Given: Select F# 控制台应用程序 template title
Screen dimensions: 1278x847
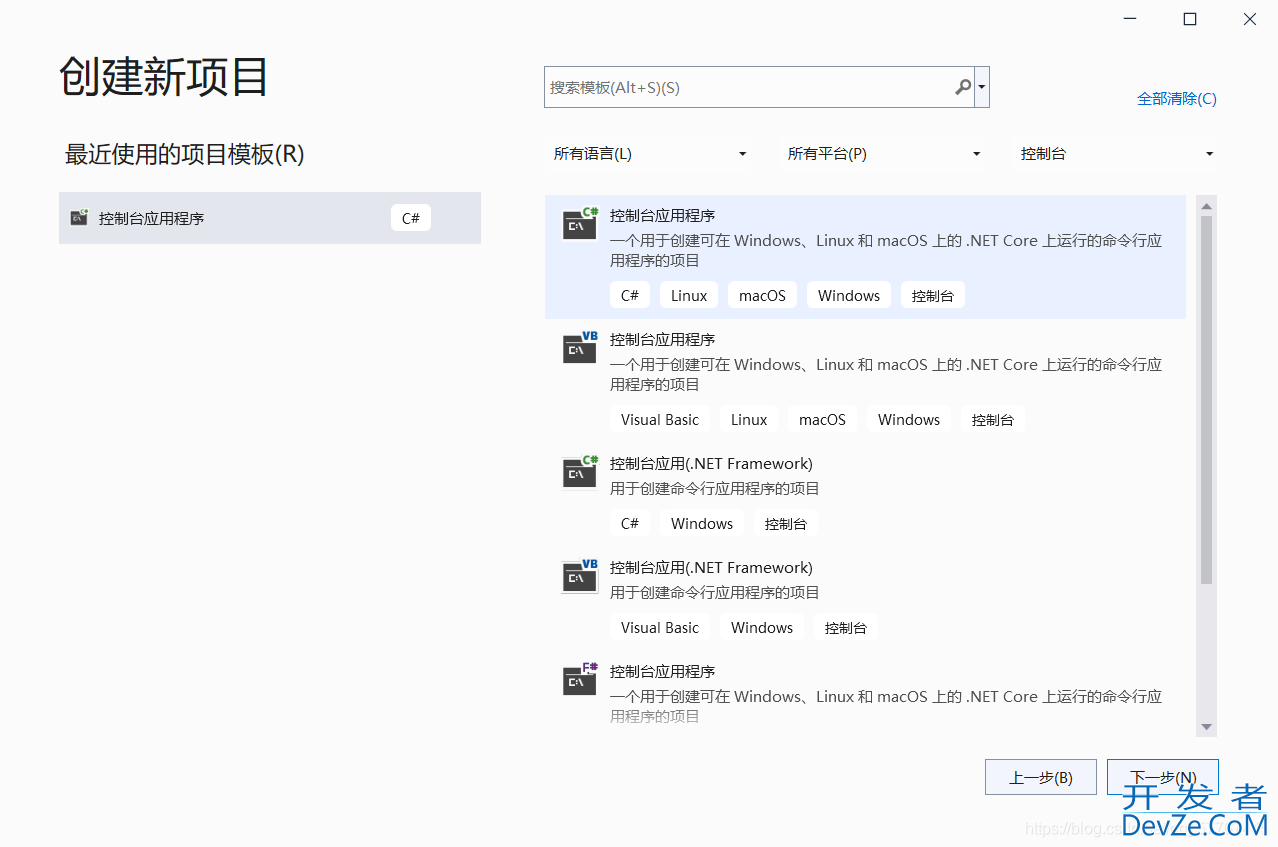Looking at the screenshot, I should [662, 672].
